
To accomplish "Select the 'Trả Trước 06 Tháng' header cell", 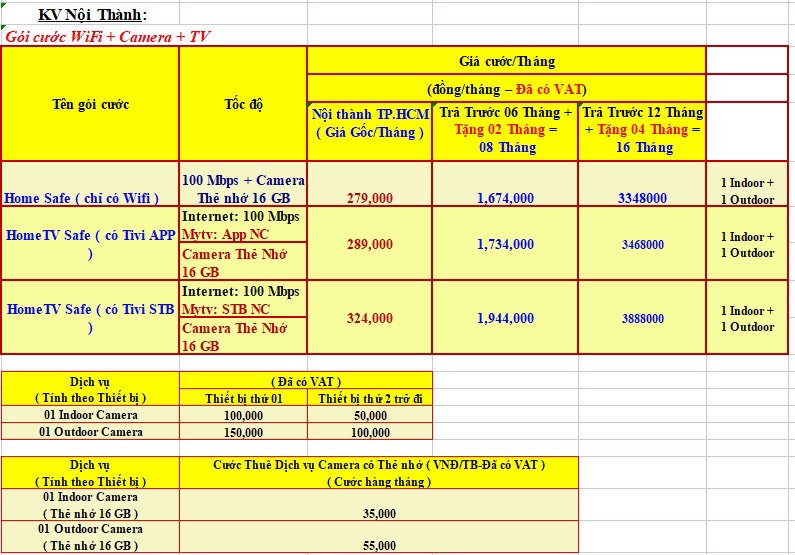I will pos(505,130).
